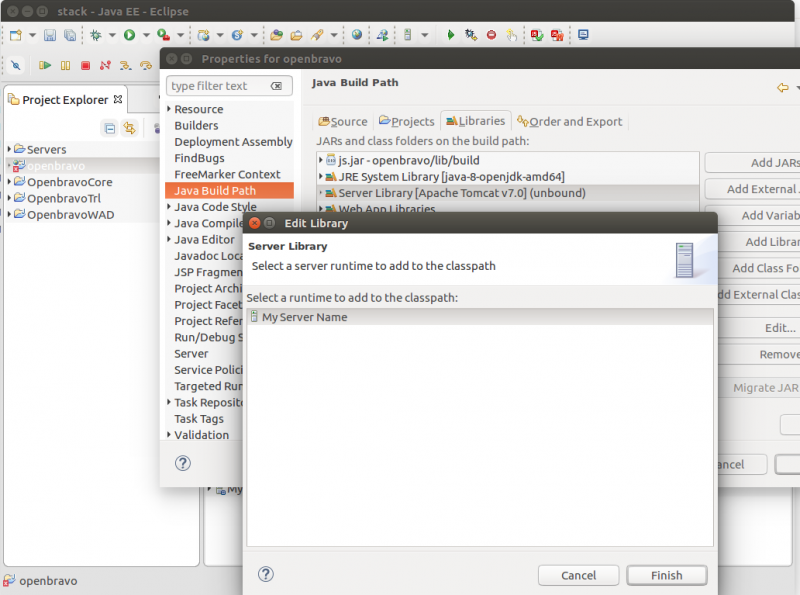The image size is (800, 595).
Task: Click the help icon in the Properties dialog
Action: [x=183, y=462]
